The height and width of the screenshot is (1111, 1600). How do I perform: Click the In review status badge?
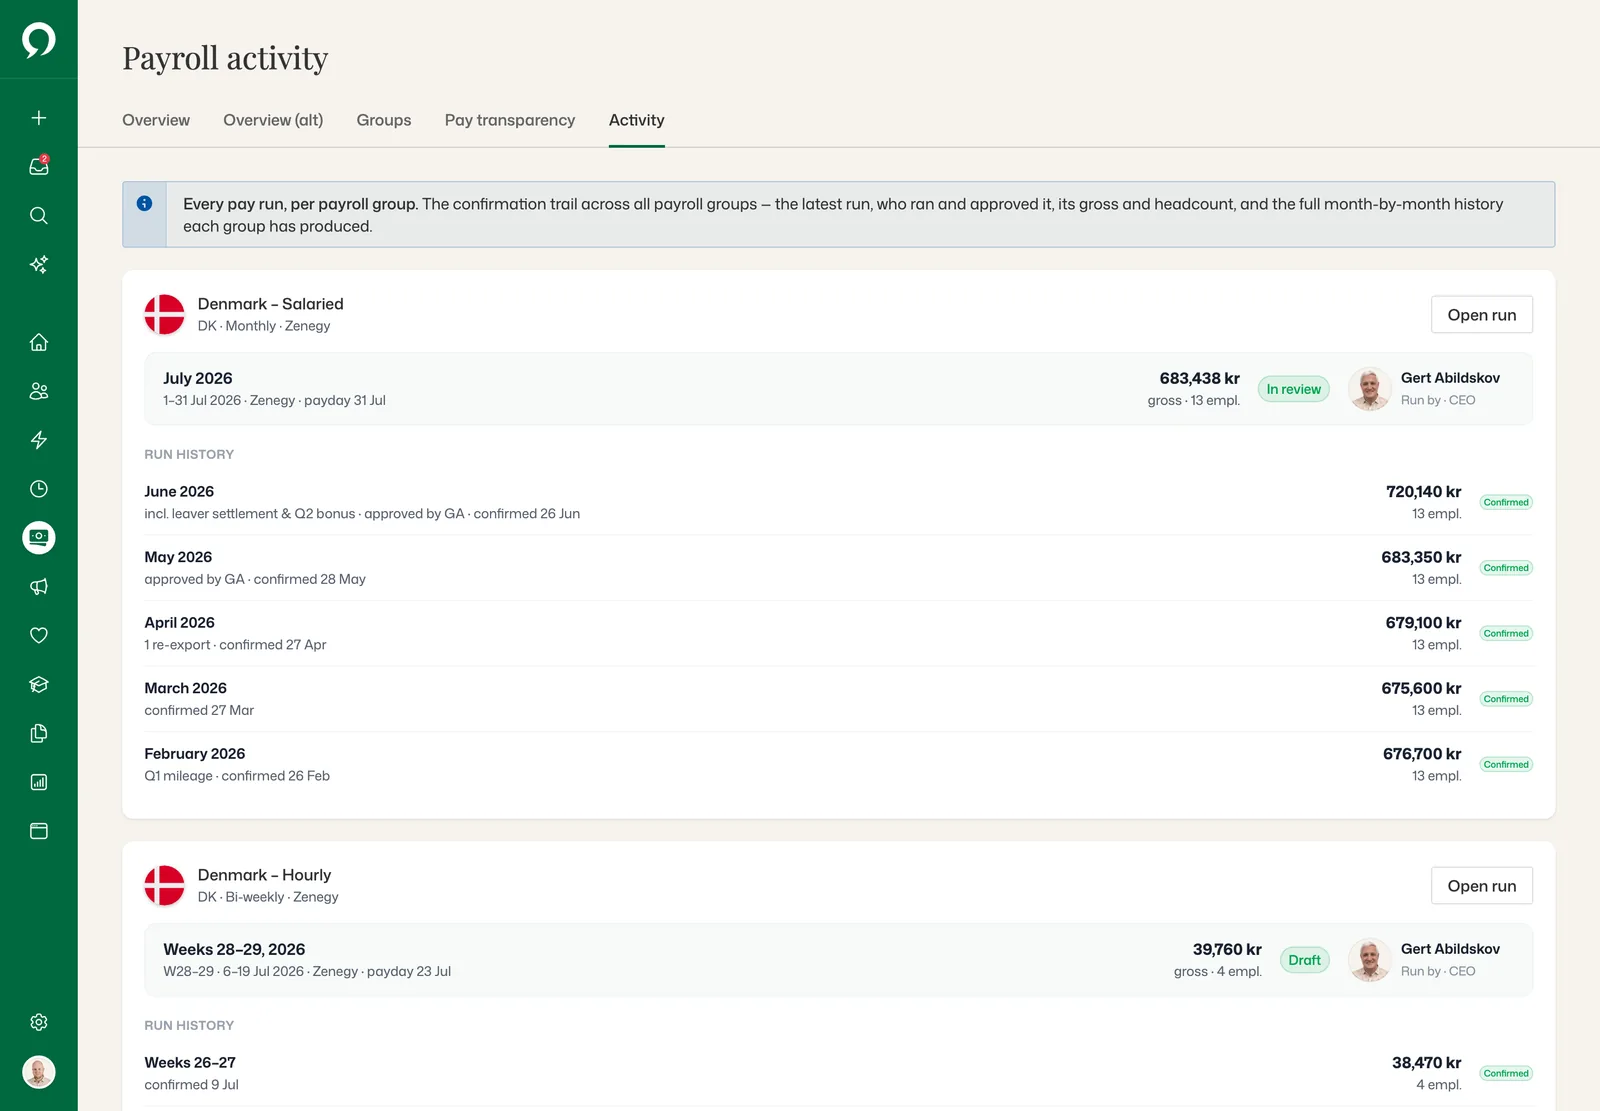pos(1294,389)
